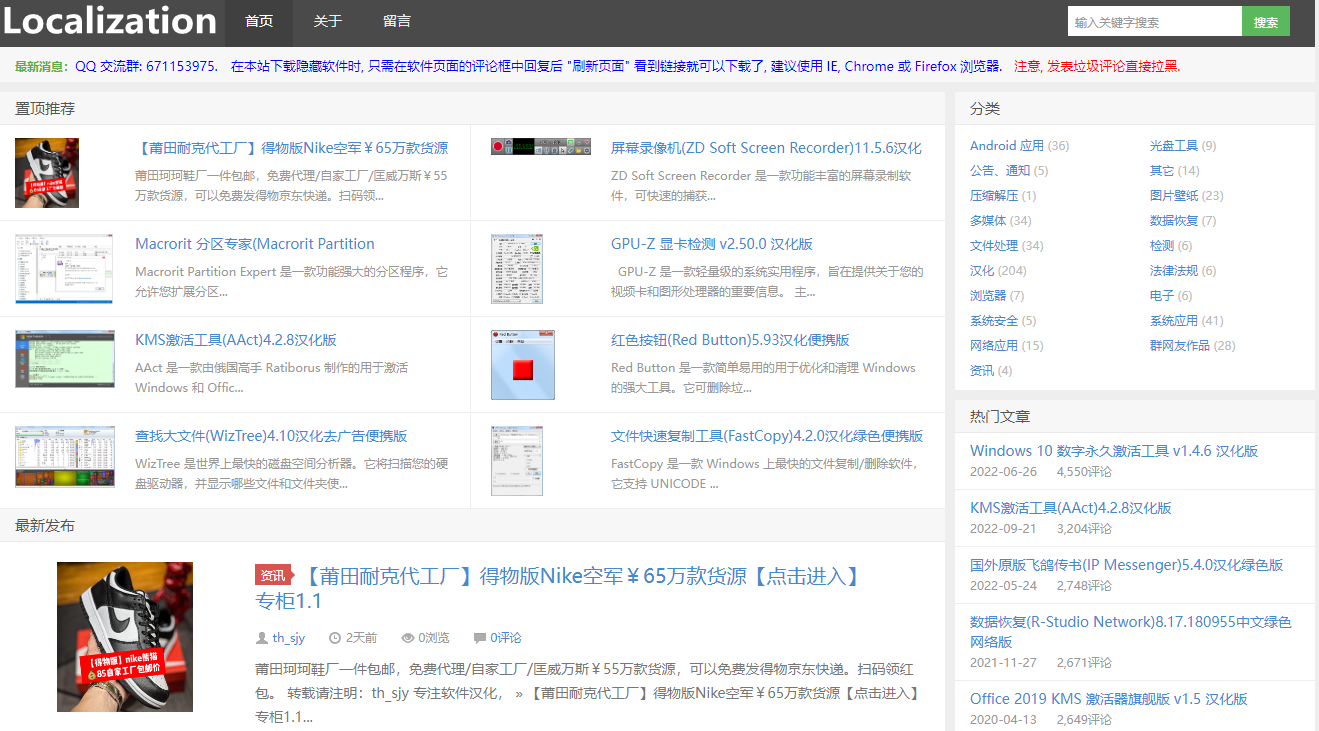1319x731 pixels.
Task: Click the QQ 交流群: 671153975 notice text
Action: point(146,67)
